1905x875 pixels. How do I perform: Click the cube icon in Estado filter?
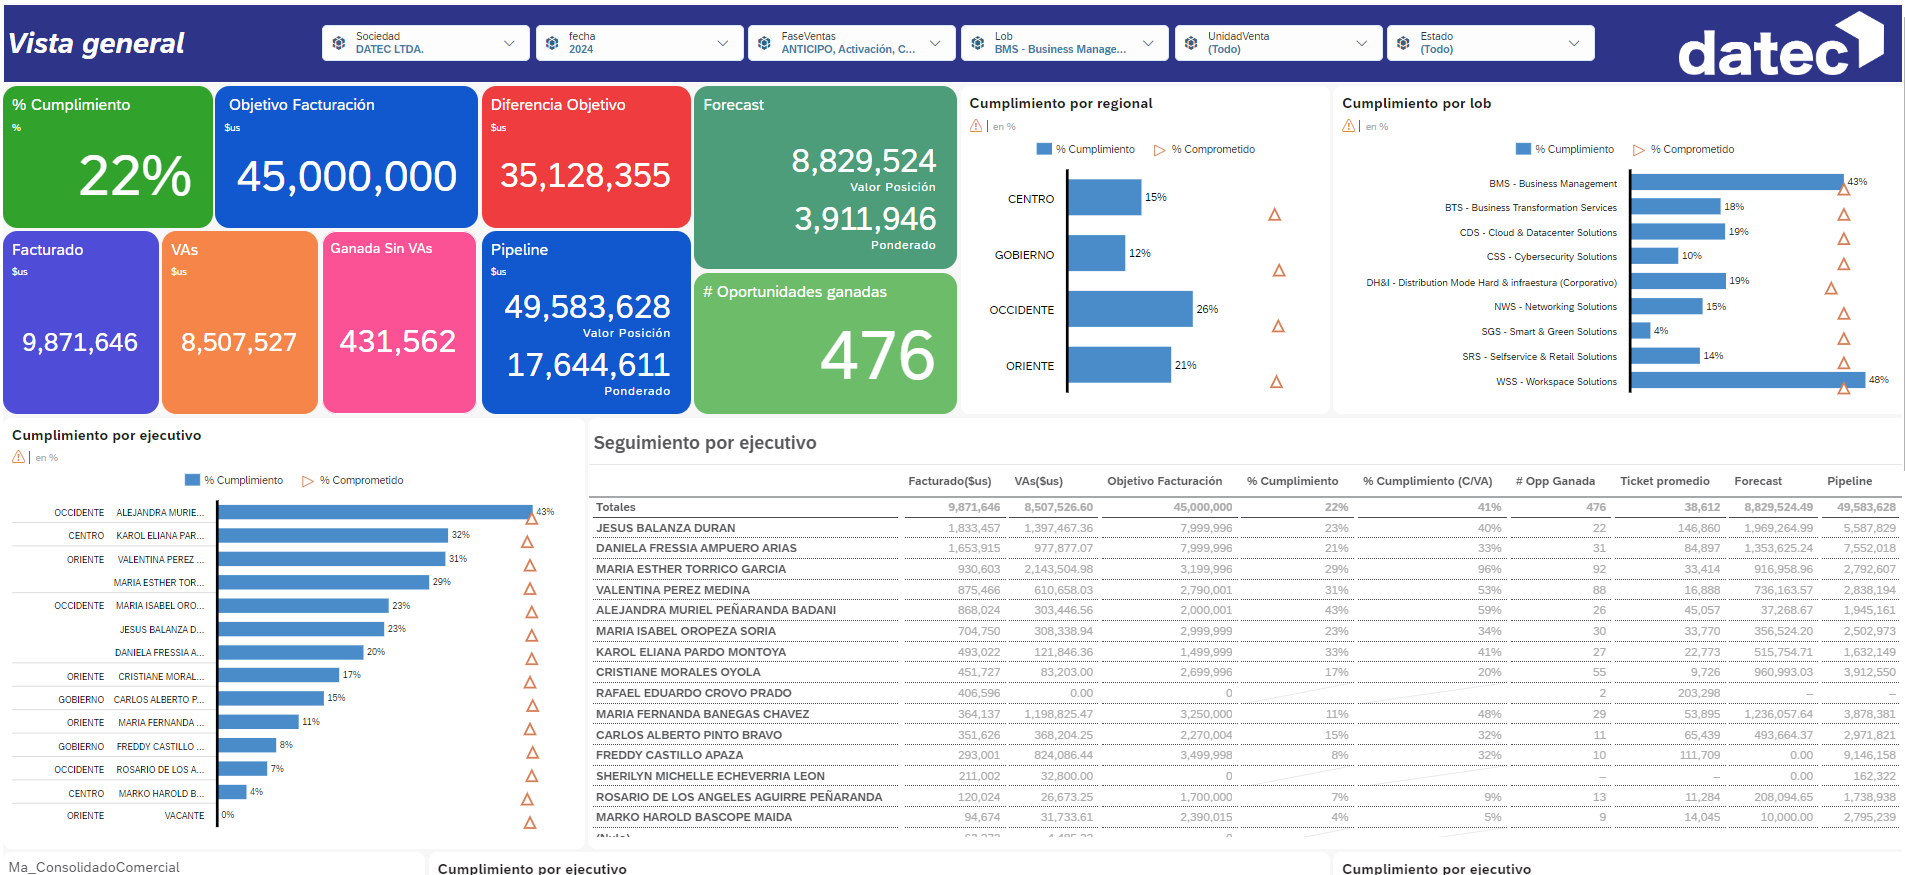1403,43
